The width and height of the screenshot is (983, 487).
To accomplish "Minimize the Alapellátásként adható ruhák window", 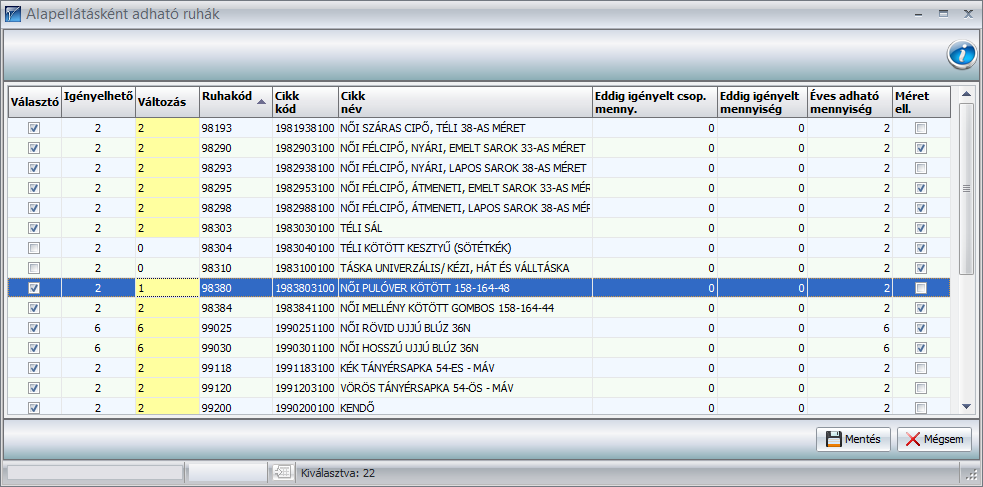I will point(918,14).
